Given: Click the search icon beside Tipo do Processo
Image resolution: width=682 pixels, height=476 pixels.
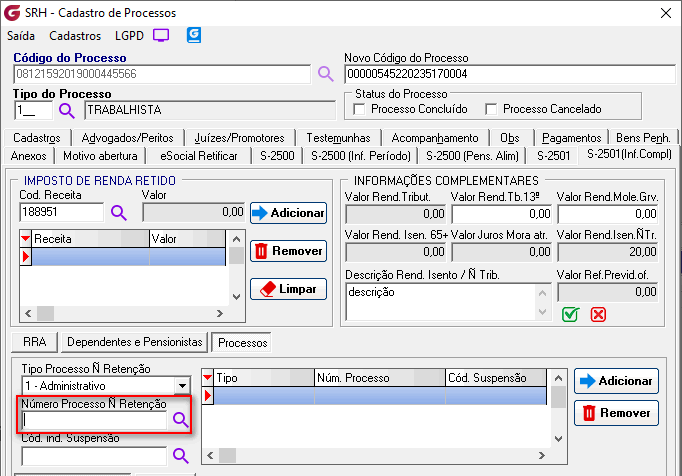Looking at the screenshot, I should tap(67, 110).
